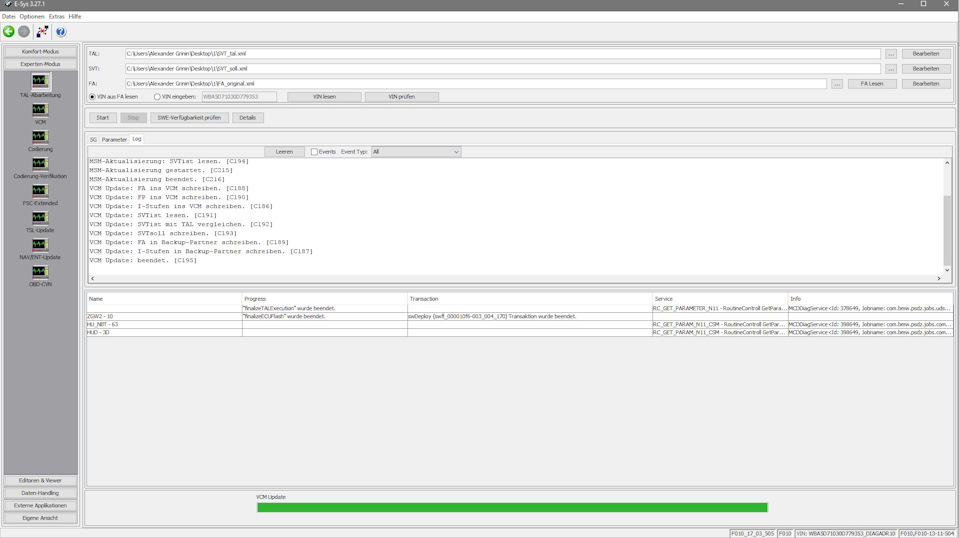Open Externe Applikationen section
Screen dimensions: 960x538
click(40, 506)
